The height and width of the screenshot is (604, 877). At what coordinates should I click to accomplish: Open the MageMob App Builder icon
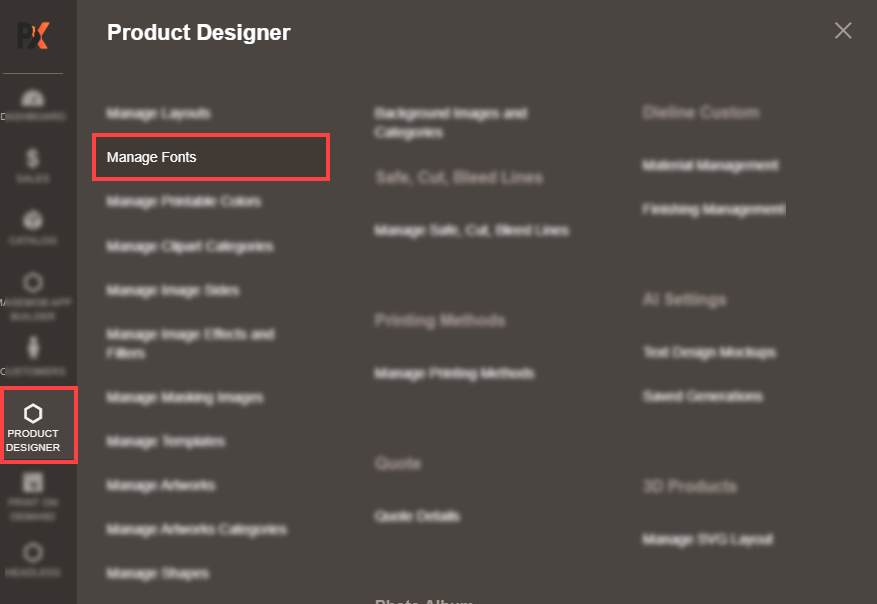click(x=33, y=296)
